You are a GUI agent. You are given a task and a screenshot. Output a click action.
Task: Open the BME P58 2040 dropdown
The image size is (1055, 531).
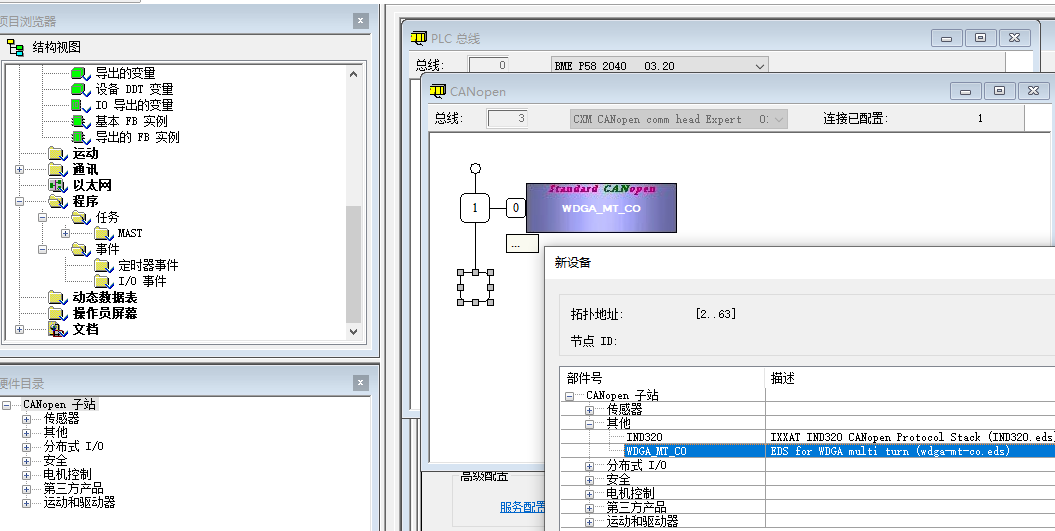coord(760,66)
